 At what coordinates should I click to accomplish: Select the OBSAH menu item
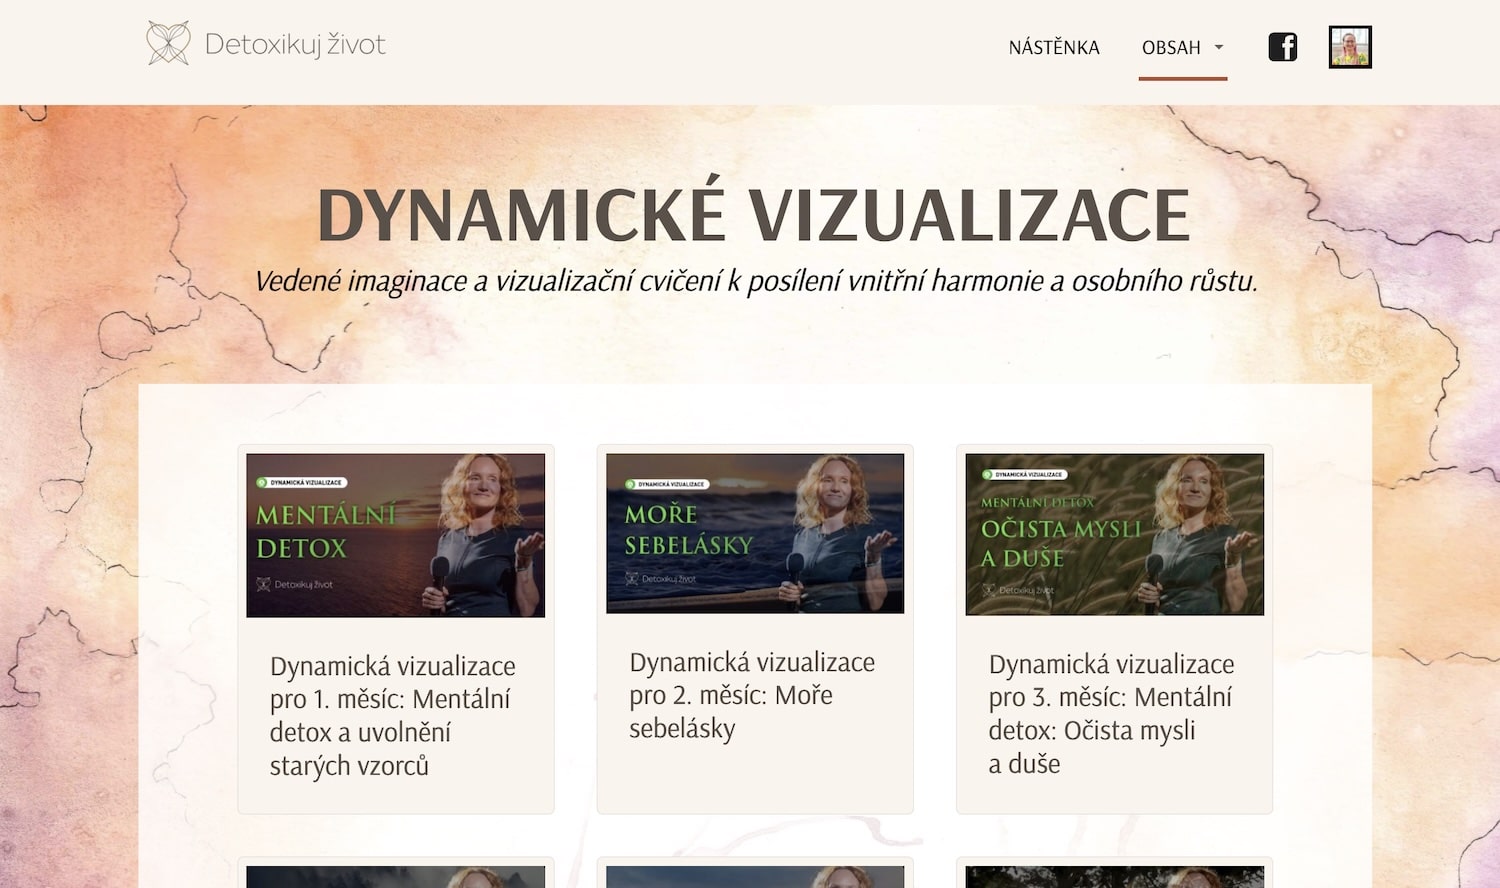pos(1171,47)
